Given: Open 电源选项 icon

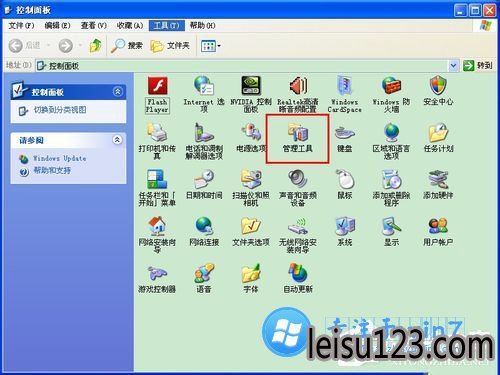Looking at the screenshot, I should 251,132.
